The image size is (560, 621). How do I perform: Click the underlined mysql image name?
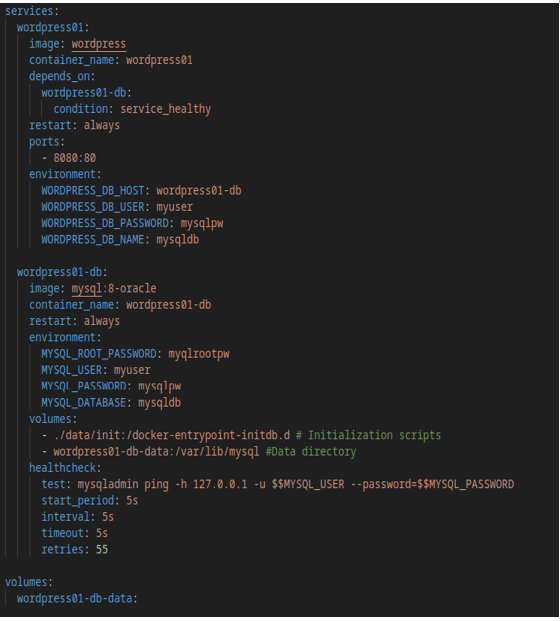tap(86, 289)
